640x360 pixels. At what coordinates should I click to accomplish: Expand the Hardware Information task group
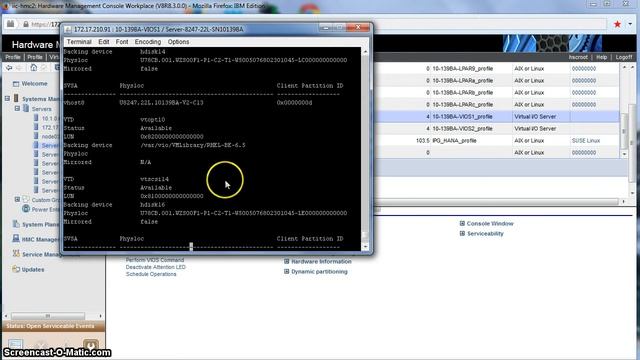[x=286, y=261]
